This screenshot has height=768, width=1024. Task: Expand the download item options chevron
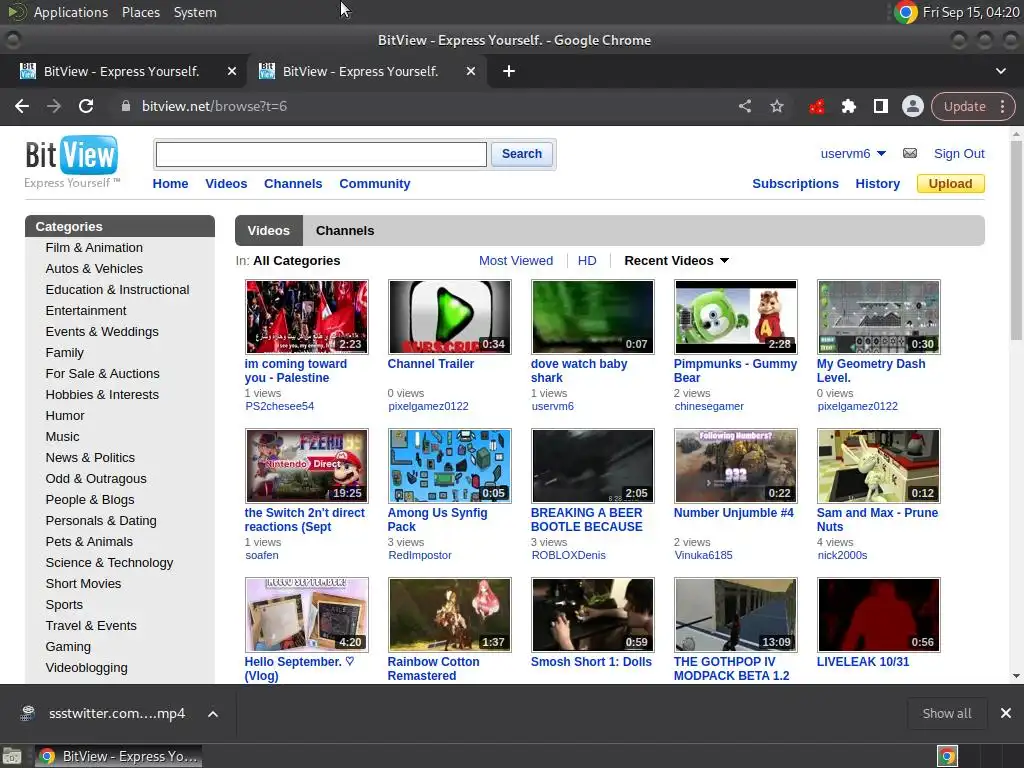[213, 714]
